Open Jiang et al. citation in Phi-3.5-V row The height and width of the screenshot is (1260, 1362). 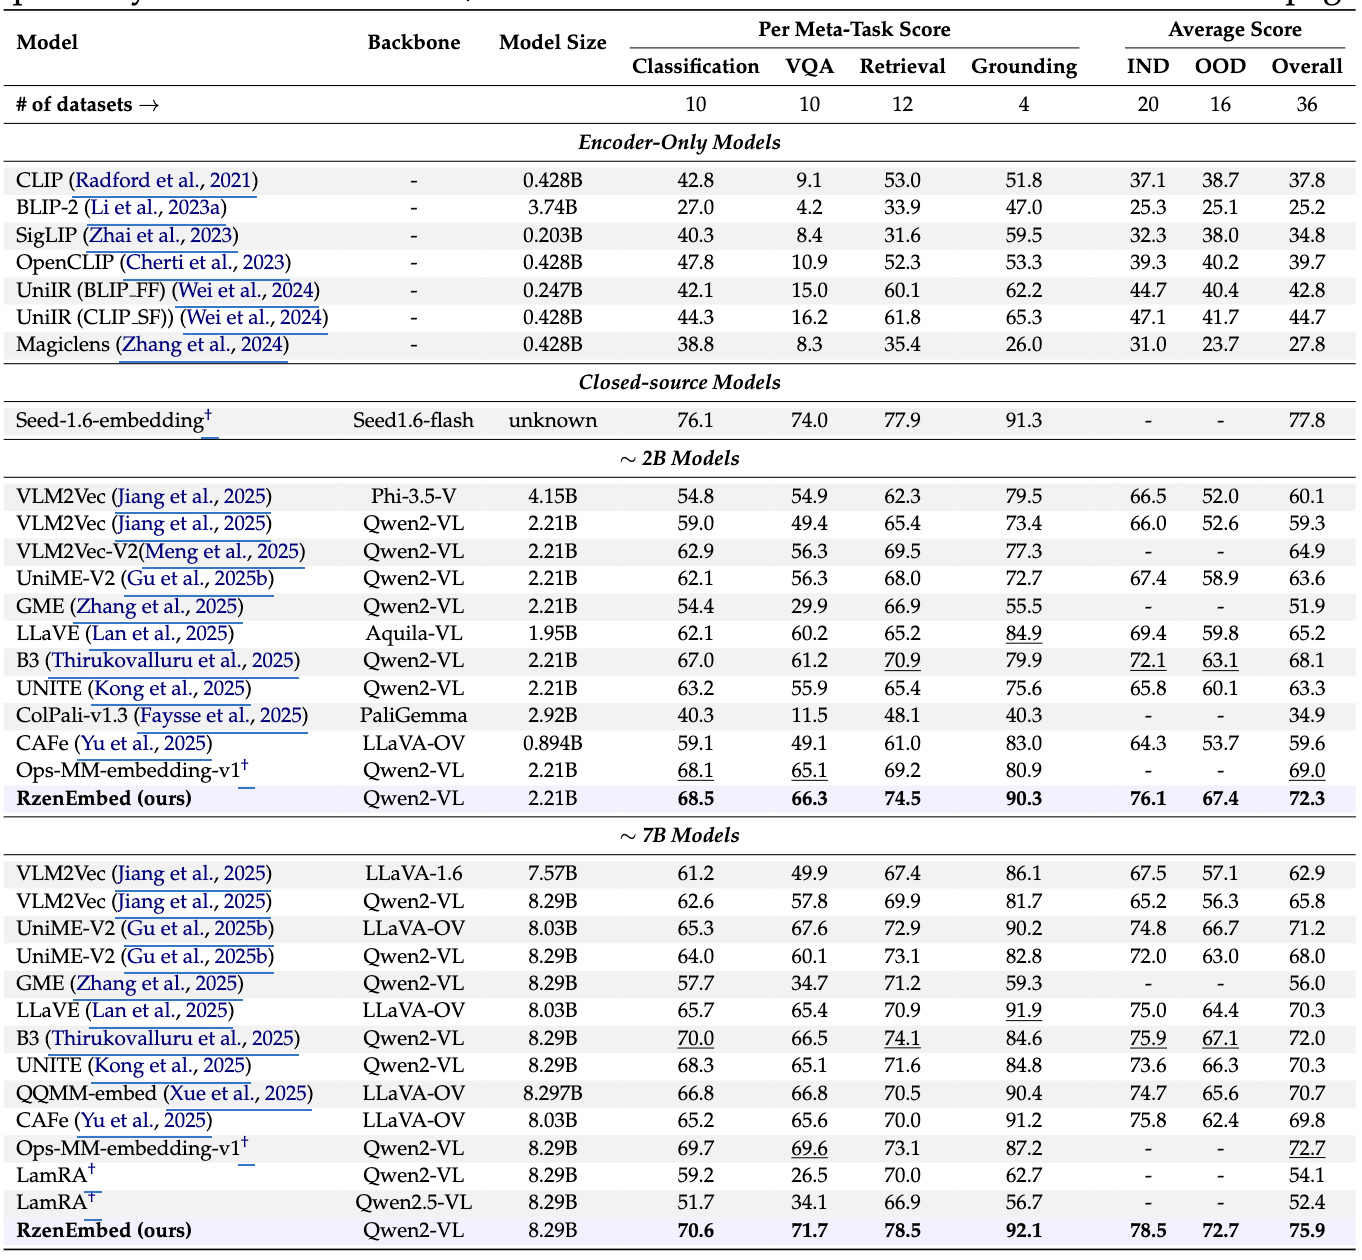tap(192, 497)
